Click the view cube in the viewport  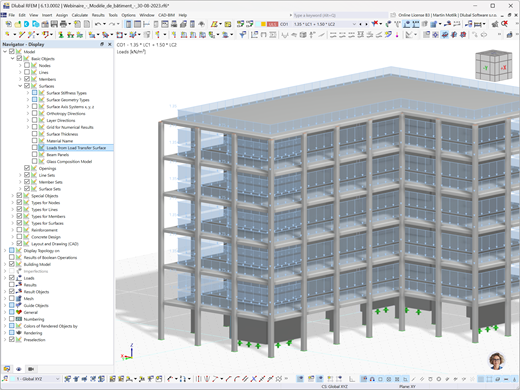coord(493,66)
